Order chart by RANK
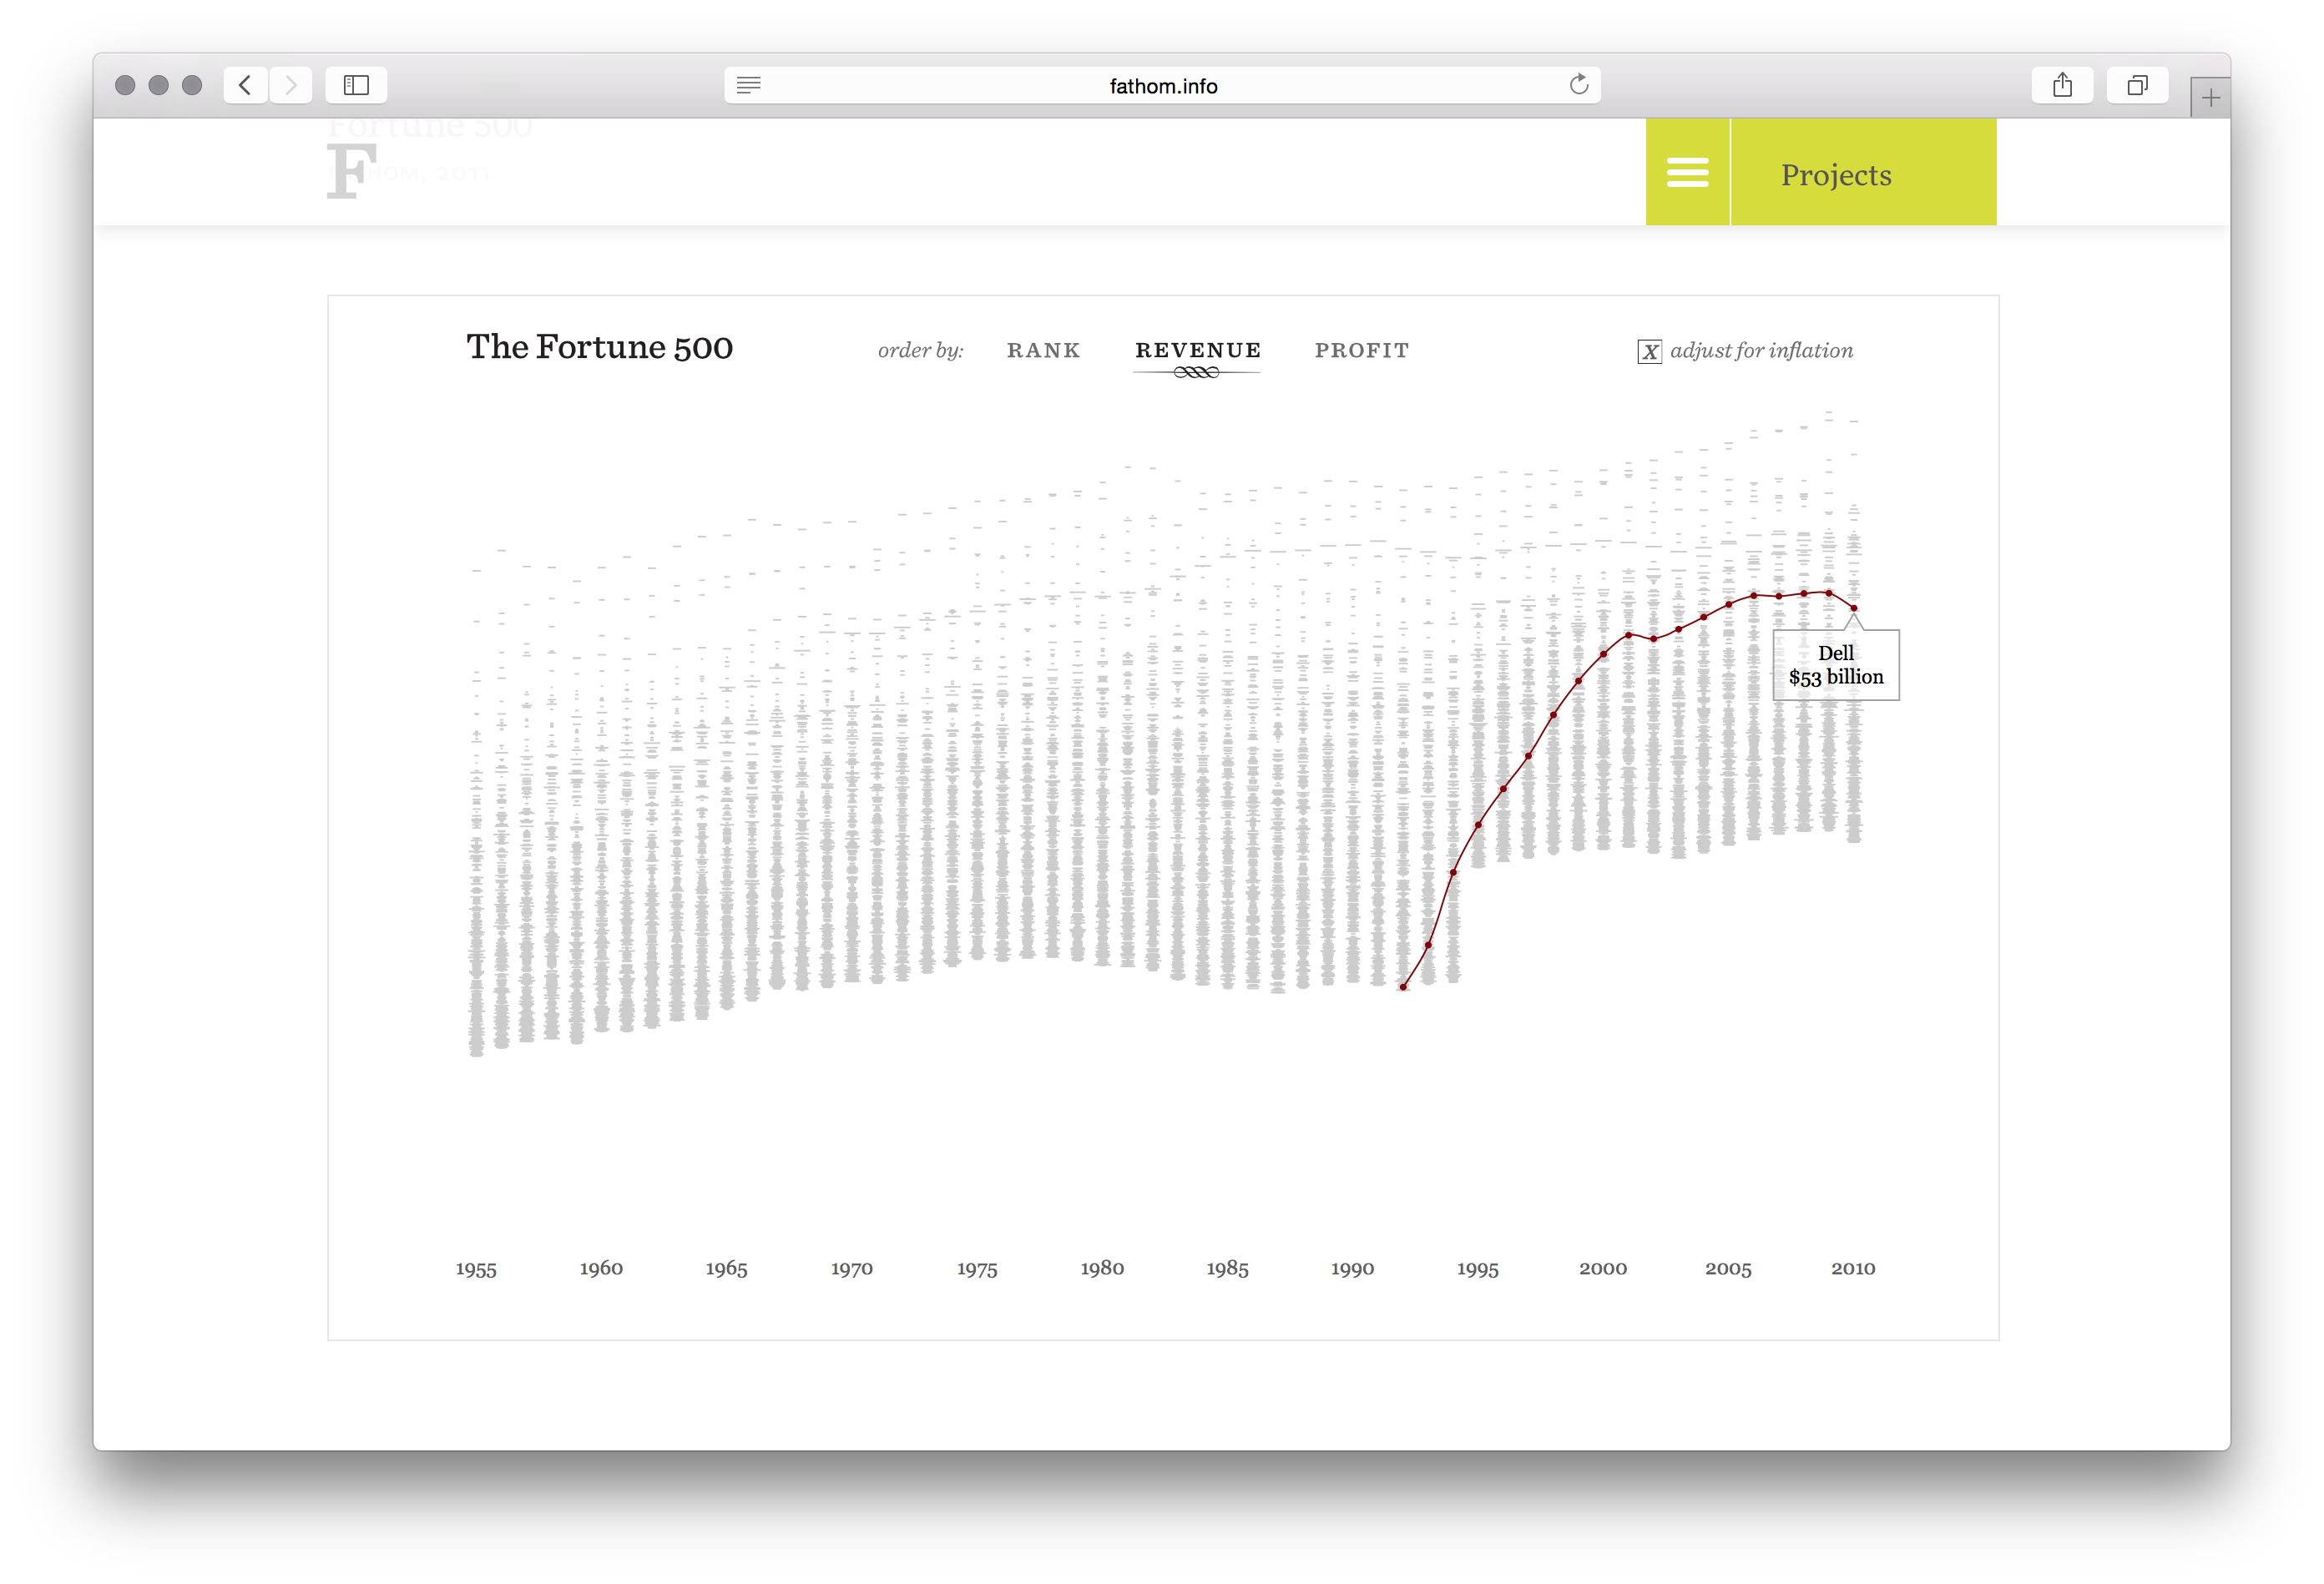 click(1043, 351)
